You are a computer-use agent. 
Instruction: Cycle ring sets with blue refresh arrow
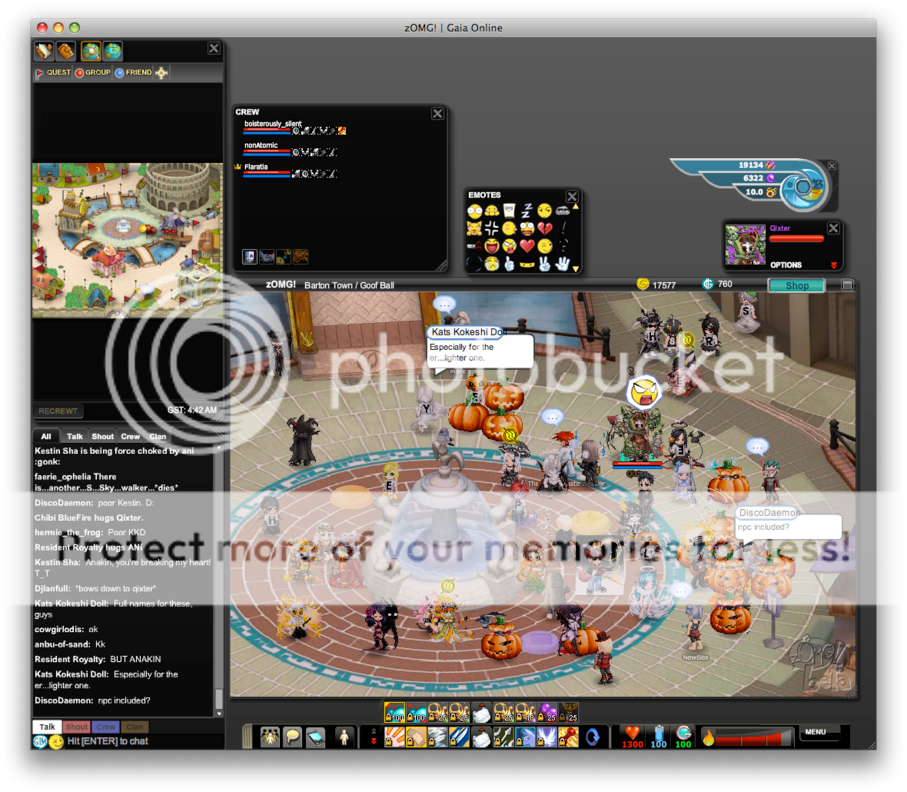pyautogui.click(x=593, y=737)
